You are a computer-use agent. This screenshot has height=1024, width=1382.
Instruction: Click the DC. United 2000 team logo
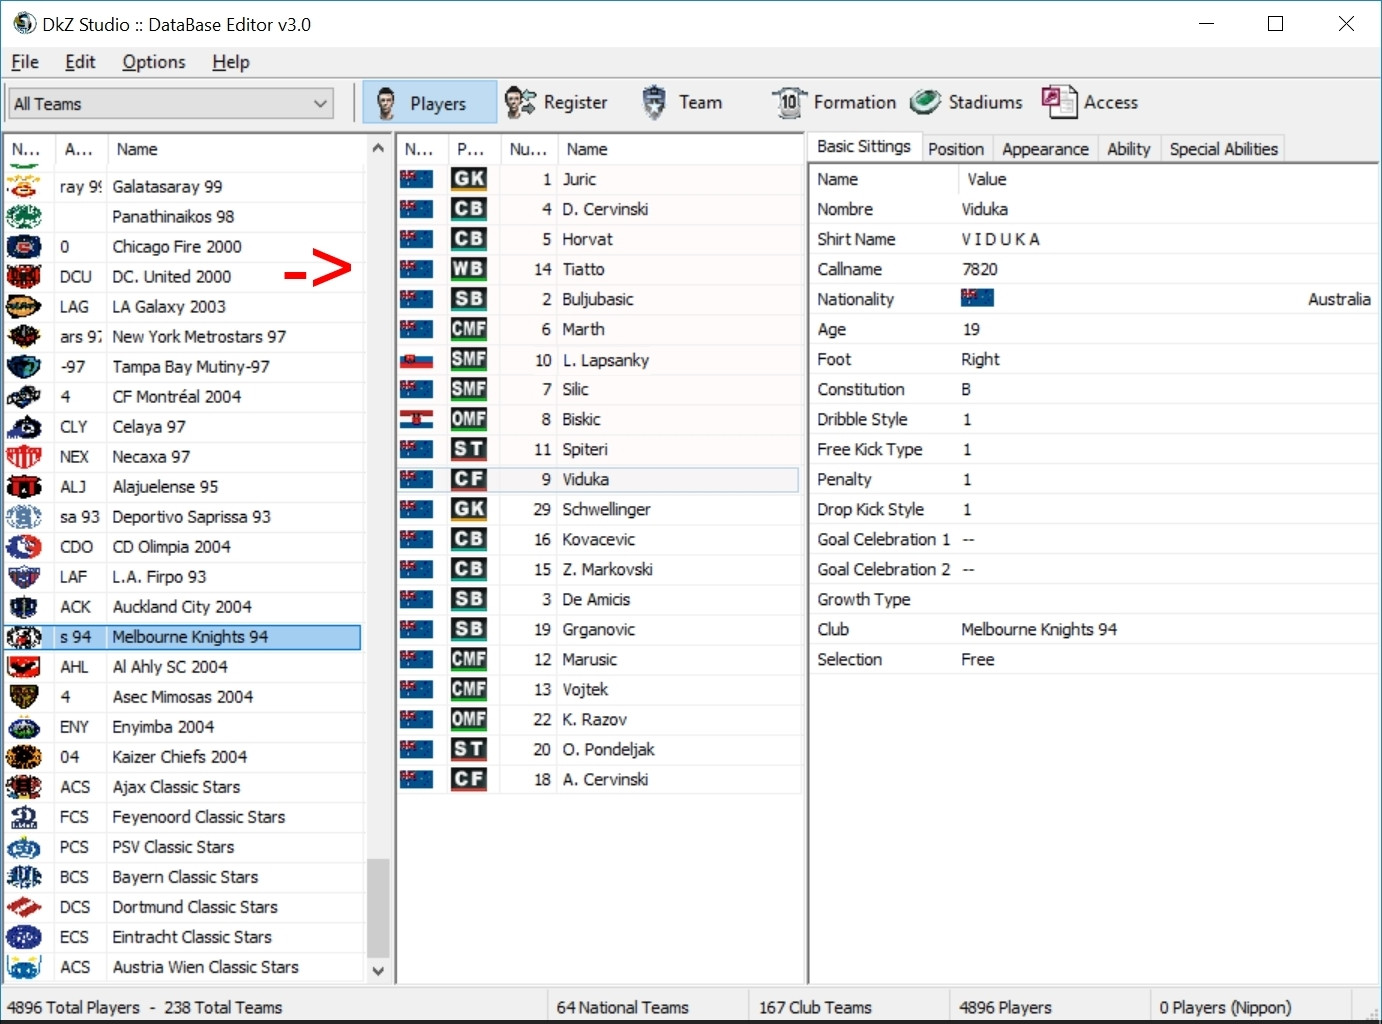click(x=24, y=276)
